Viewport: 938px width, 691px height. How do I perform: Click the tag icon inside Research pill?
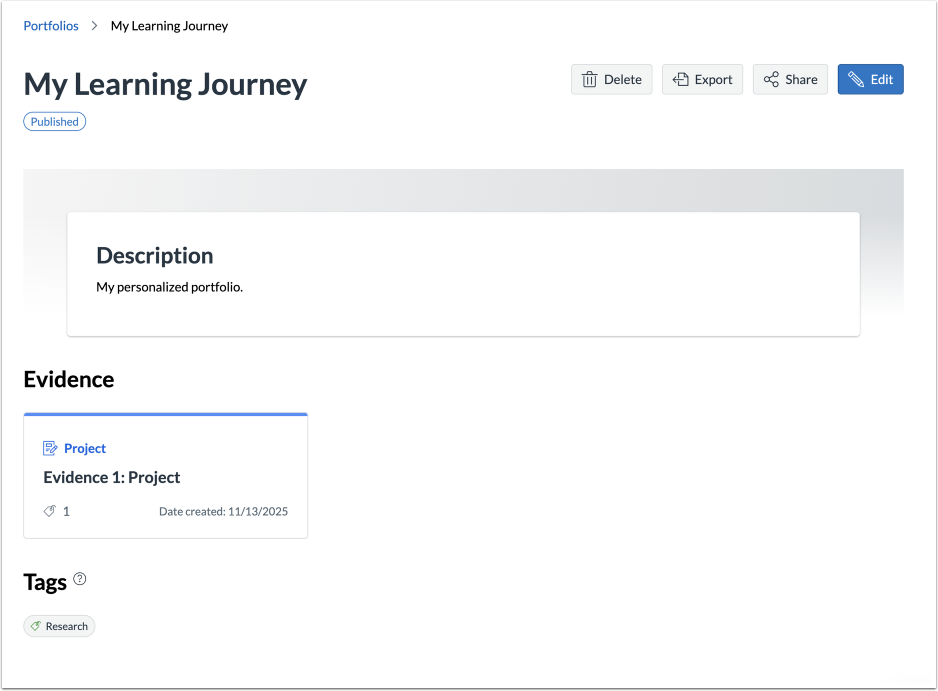(36, 626)
